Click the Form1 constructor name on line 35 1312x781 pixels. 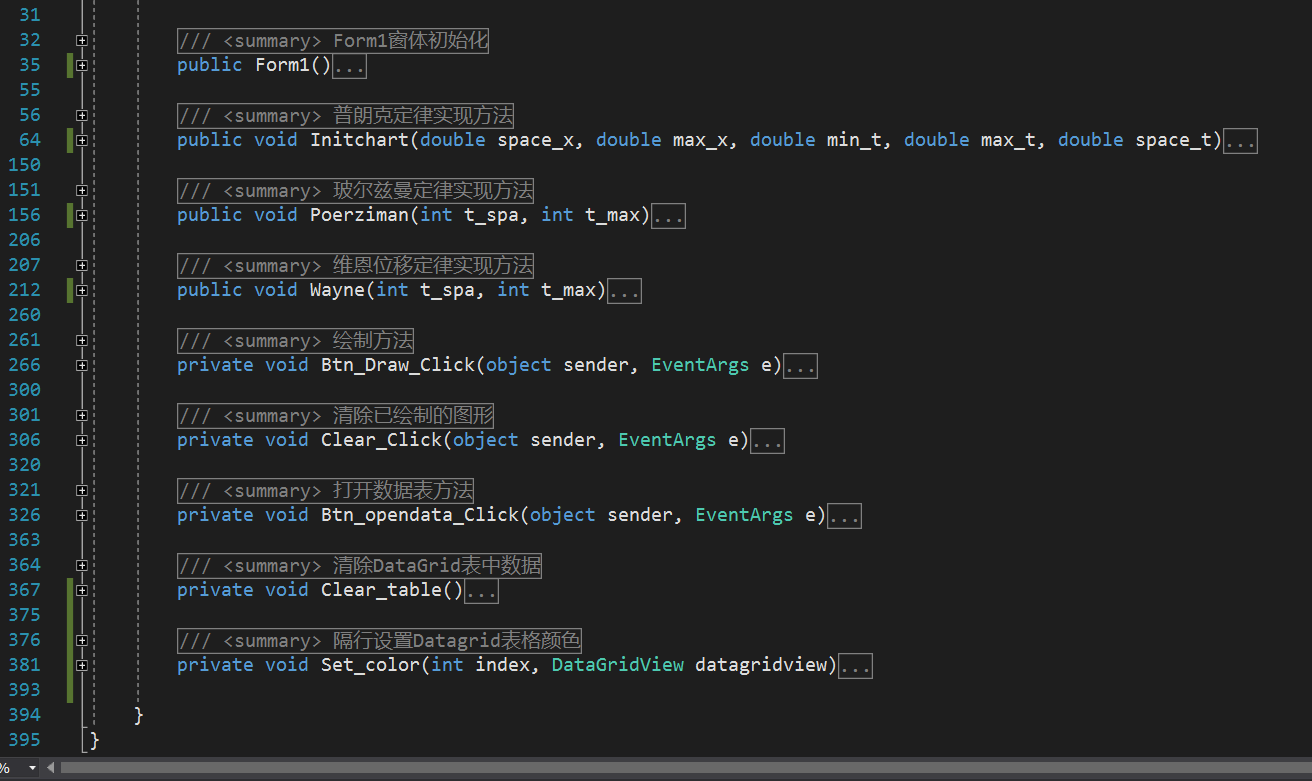[282, 65]
